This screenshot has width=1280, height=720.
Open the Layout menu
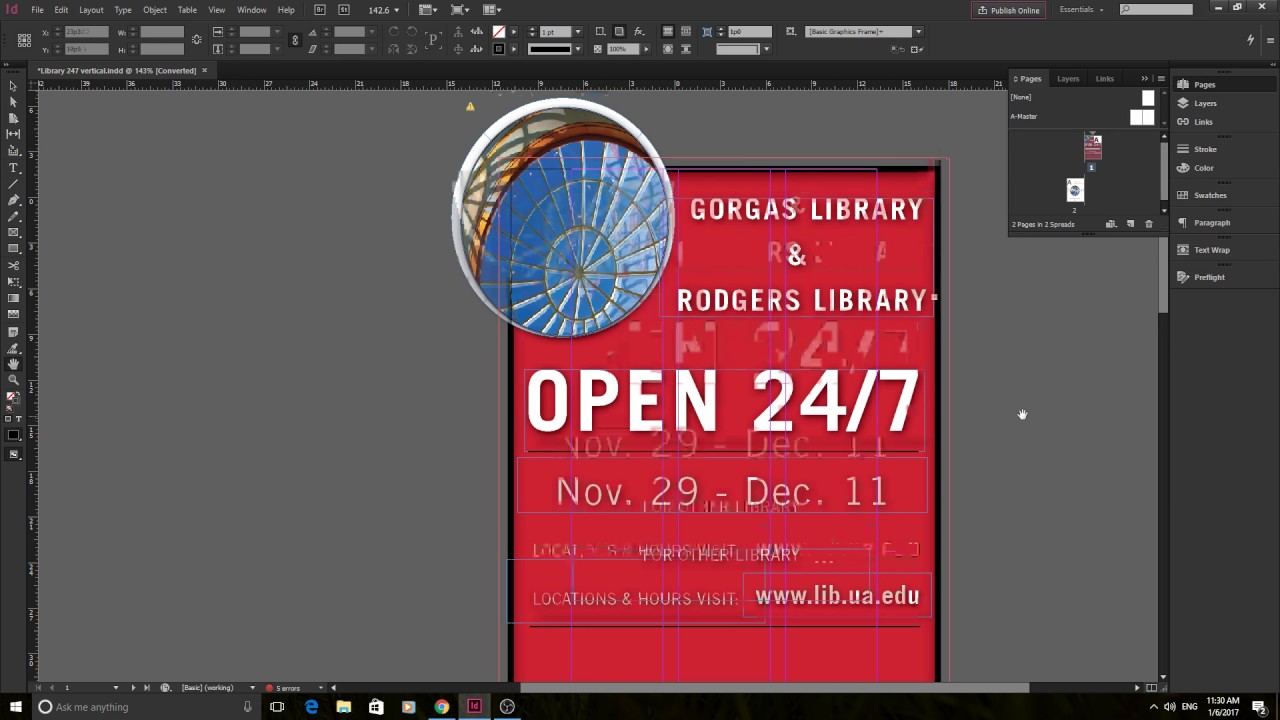tap(91, 10)
